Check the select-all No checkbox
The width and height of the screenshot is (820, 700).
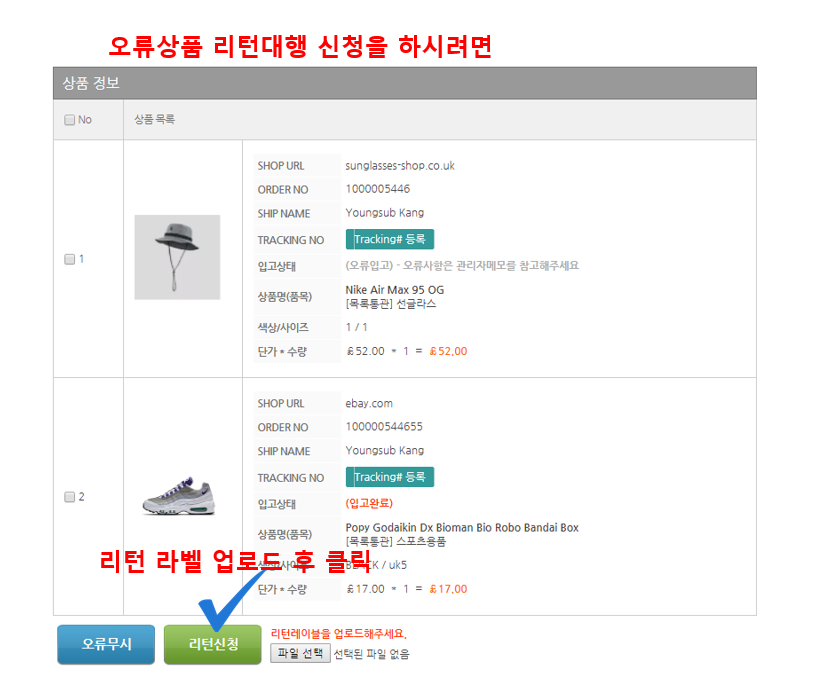coord(70,120)
